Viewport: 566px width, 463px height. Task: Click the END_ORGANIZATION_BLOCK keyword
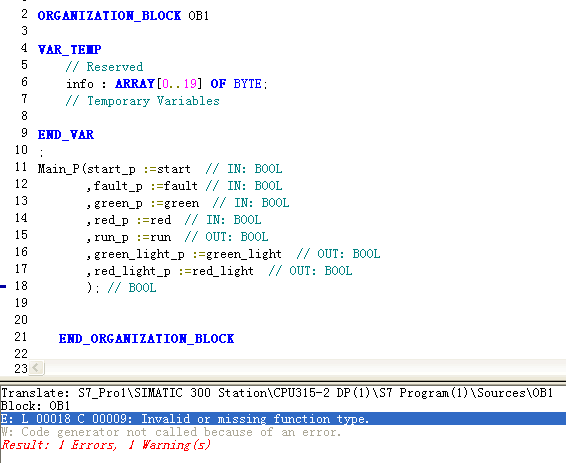click(x=146, y=338)
